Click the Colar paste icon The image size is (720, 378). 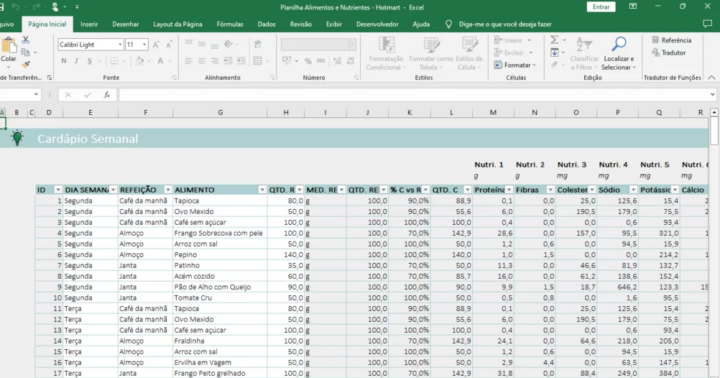pyautogui.click(x=8, y=46)
